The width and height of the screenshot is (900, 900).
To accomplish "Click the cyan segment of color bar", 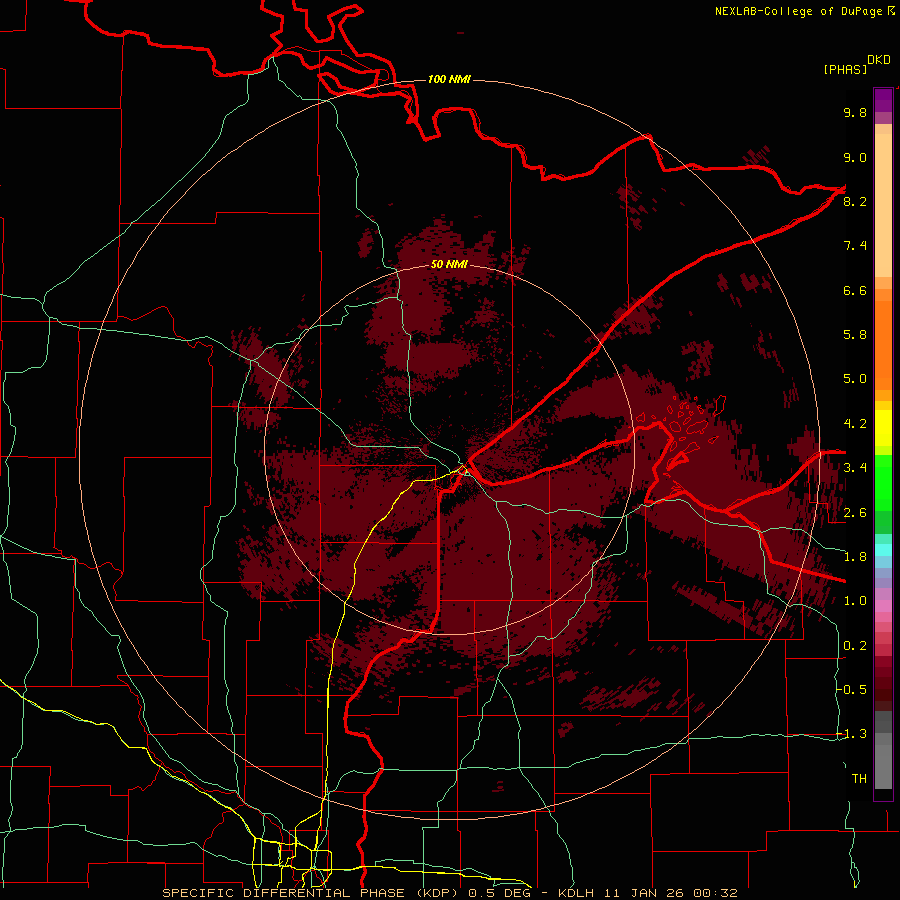I will 883,549.
